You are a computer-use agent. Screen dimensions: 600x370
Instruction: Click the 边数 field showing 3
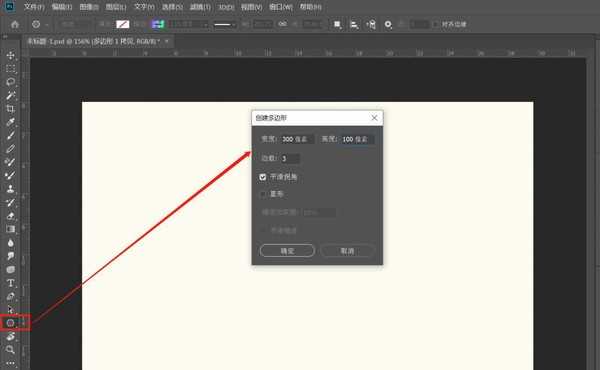pos(290,158)
